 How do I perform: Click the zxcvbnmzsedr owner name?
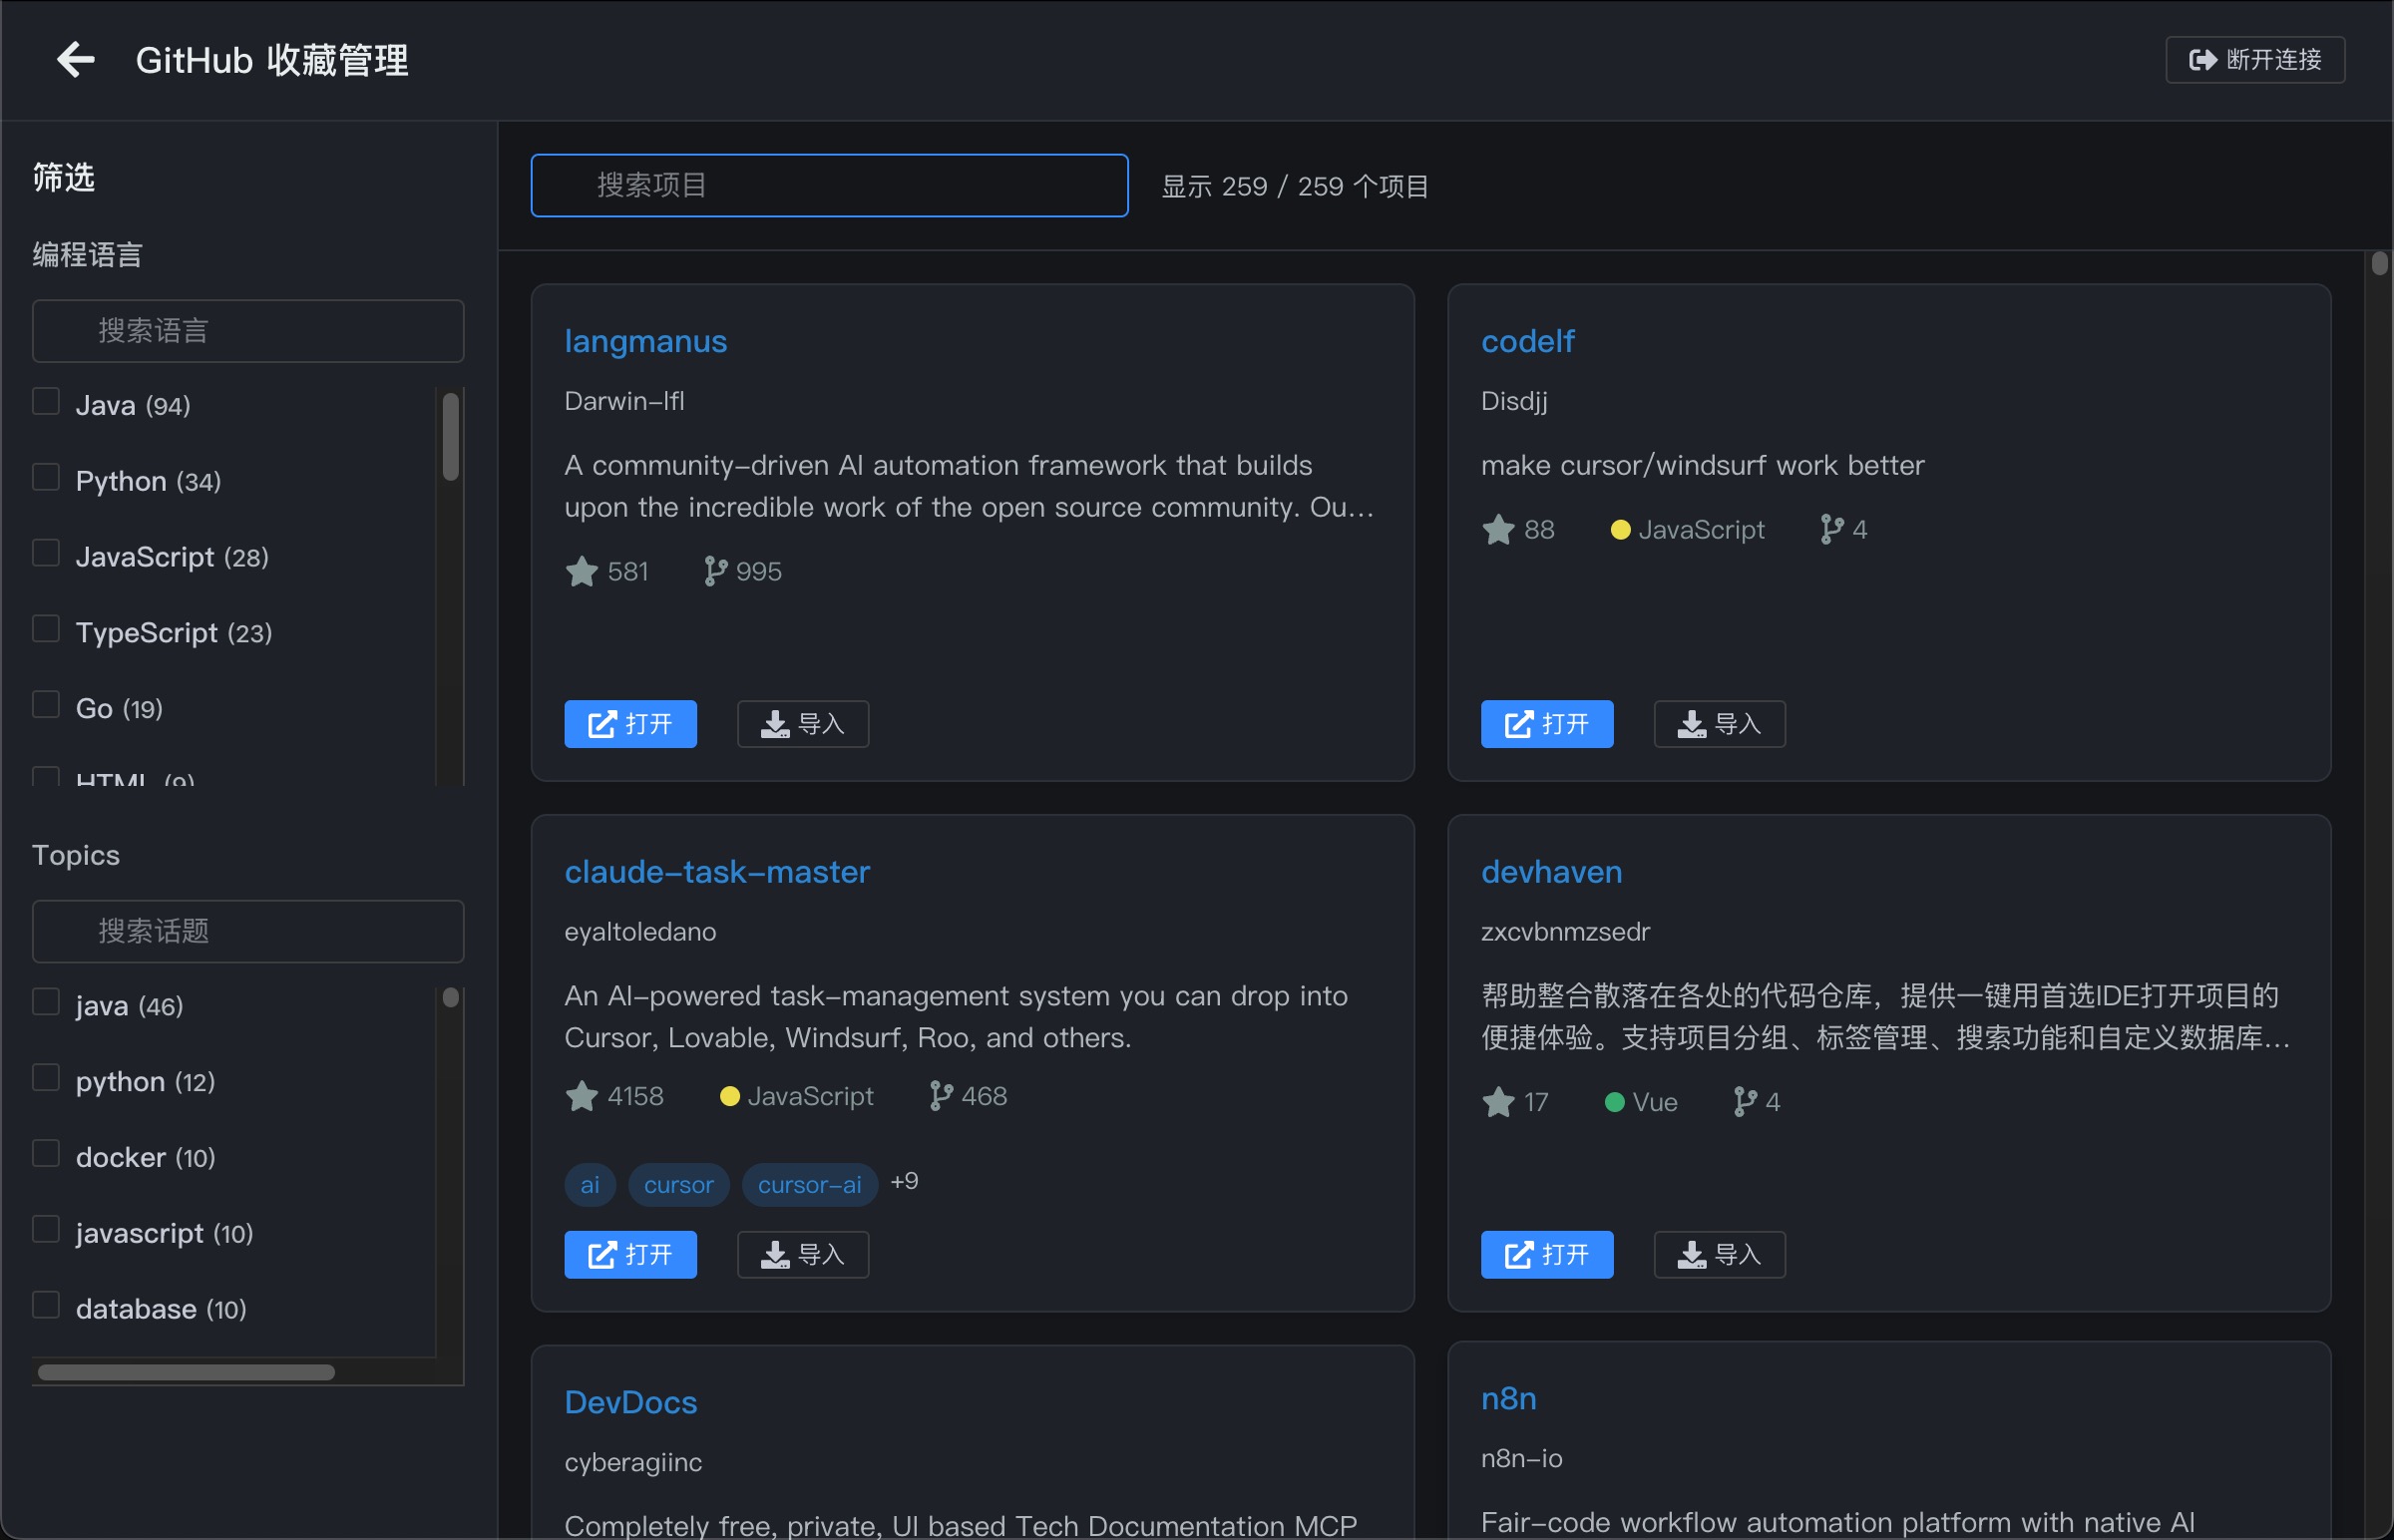click(1565, 932)
